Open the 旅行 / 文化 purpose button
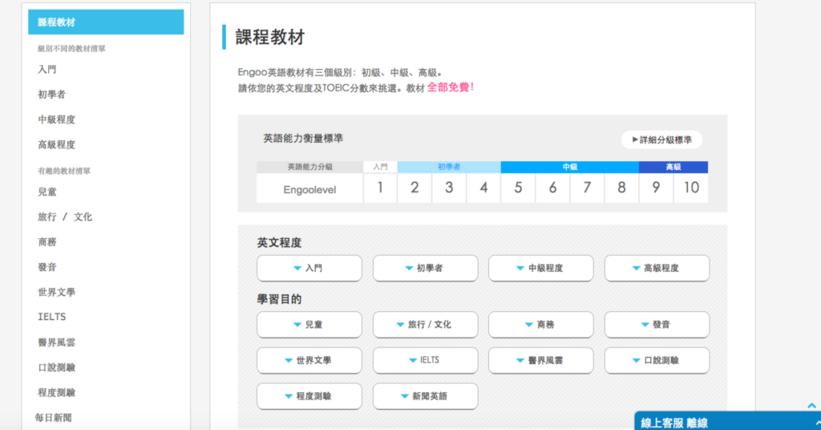 (x=425, y=325)
